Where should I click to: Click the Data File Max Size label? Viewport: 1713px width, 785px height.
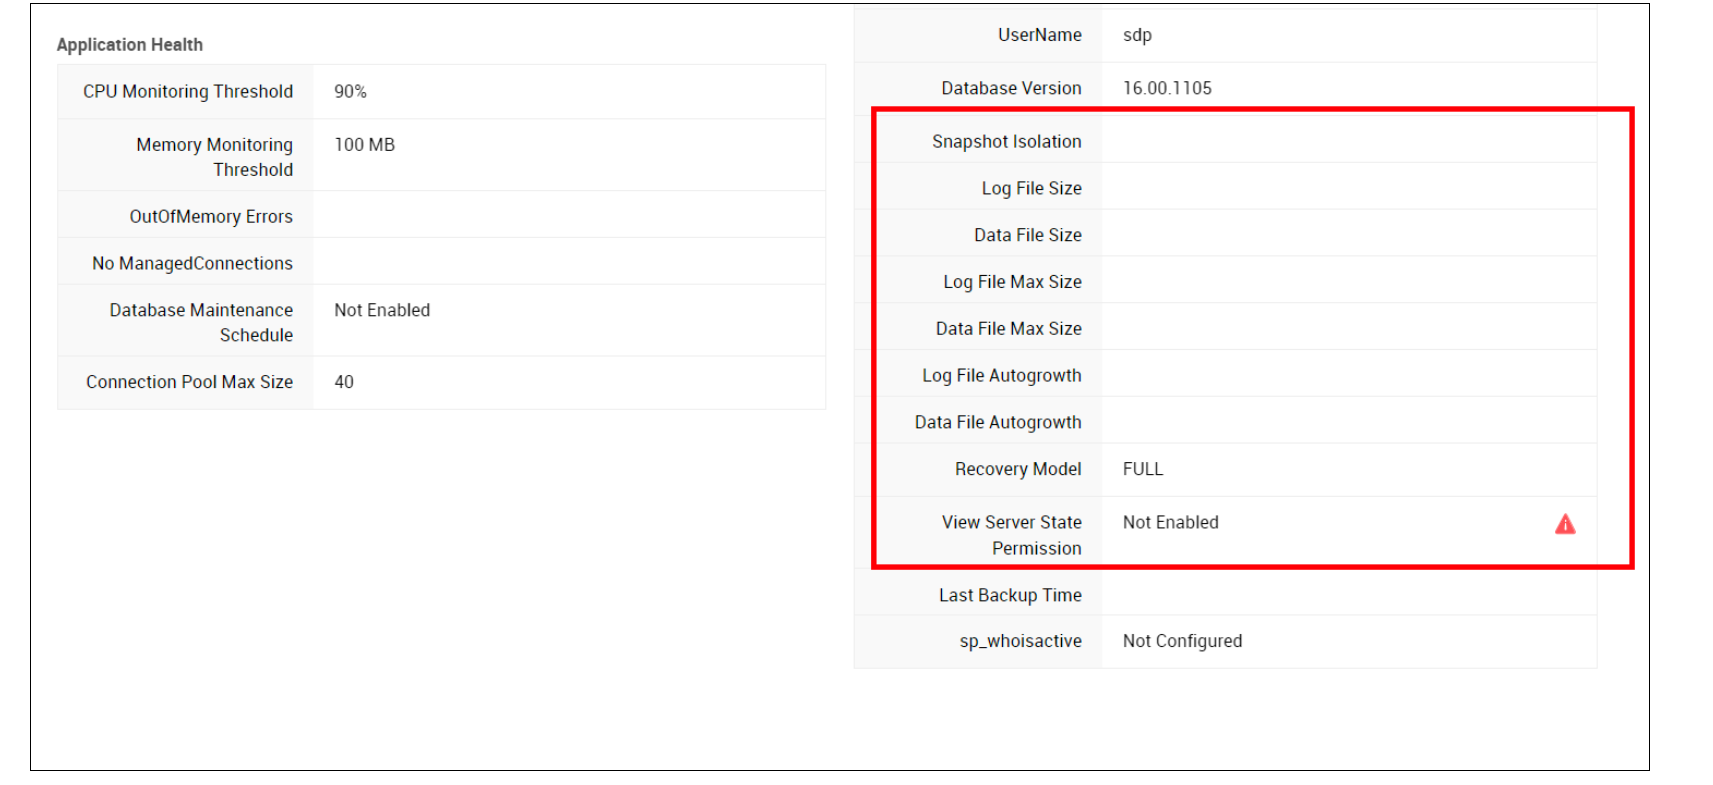(1008, 328)
